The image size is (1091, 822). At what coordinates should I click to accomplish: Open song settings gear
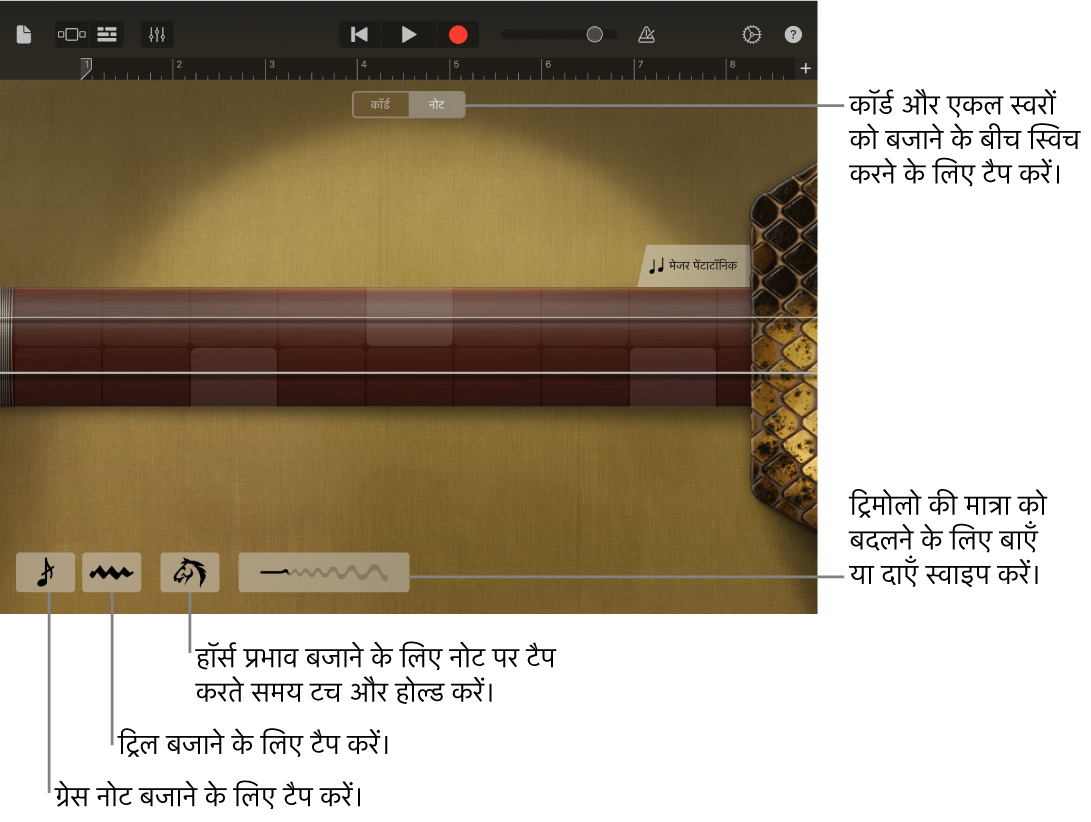[752, 35]
